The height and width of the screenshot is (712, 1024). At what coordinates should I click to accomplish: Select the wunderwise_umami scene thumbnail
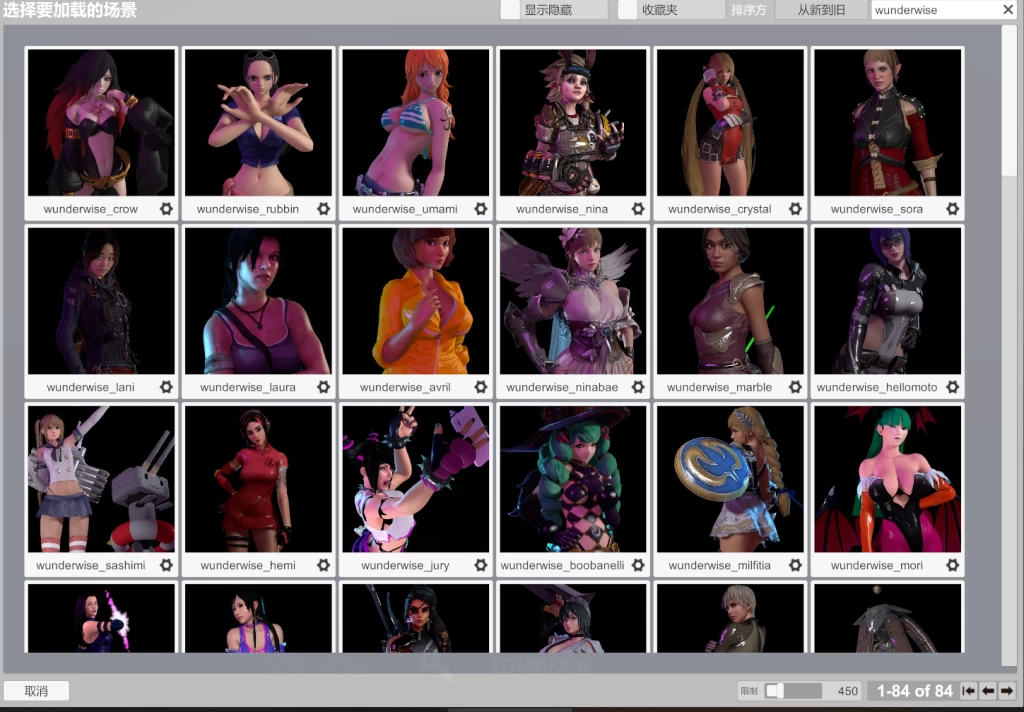pyautogui.click(x=416, y=122)
